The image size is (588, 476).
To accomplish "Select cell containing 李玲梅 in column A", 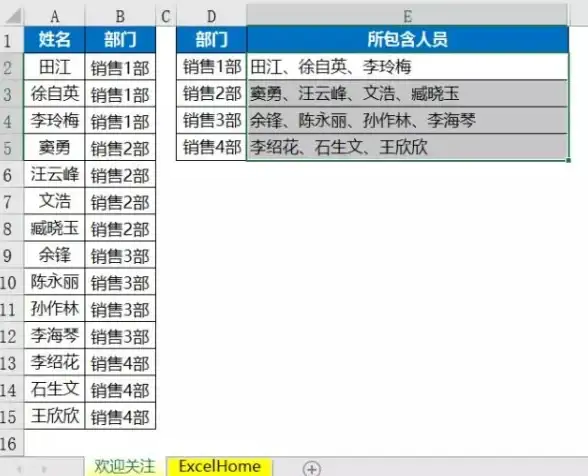I will tap(55, 121).
